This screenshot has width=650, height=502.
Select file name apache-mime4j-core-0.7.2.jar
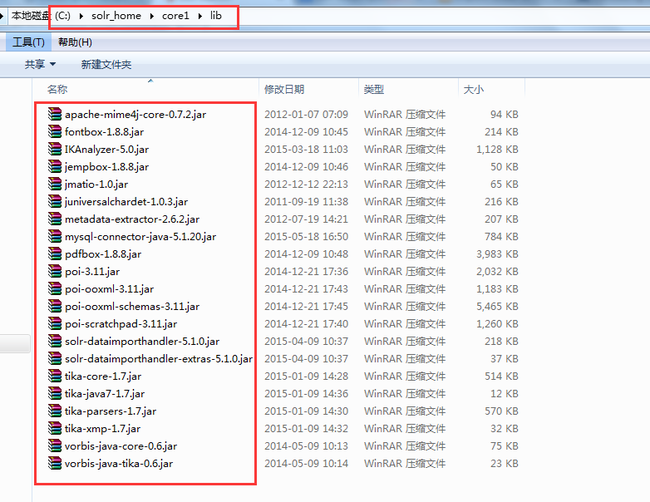click(136, 114)
